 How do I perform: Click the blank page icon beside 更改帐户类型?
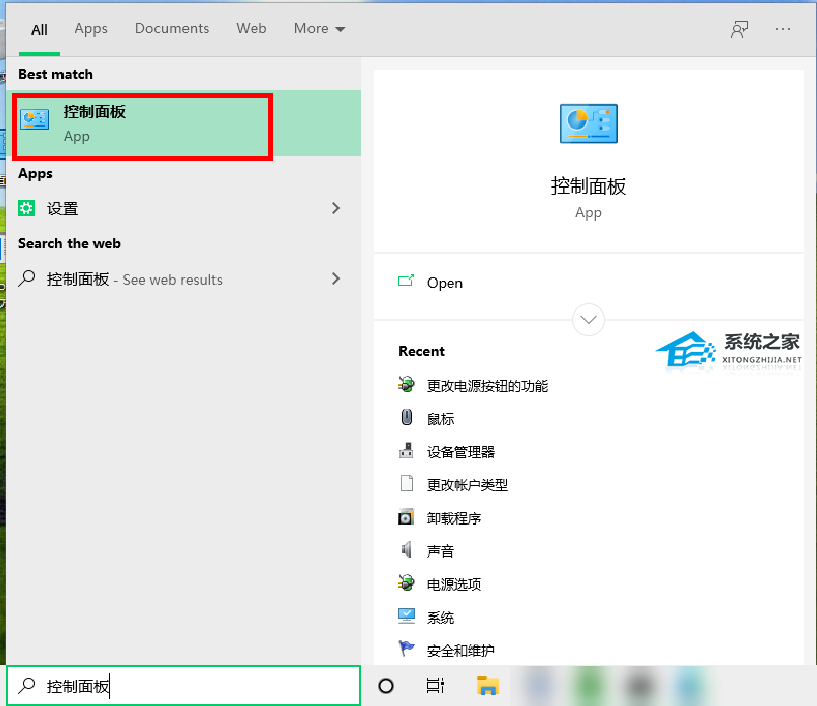[406, 483]
